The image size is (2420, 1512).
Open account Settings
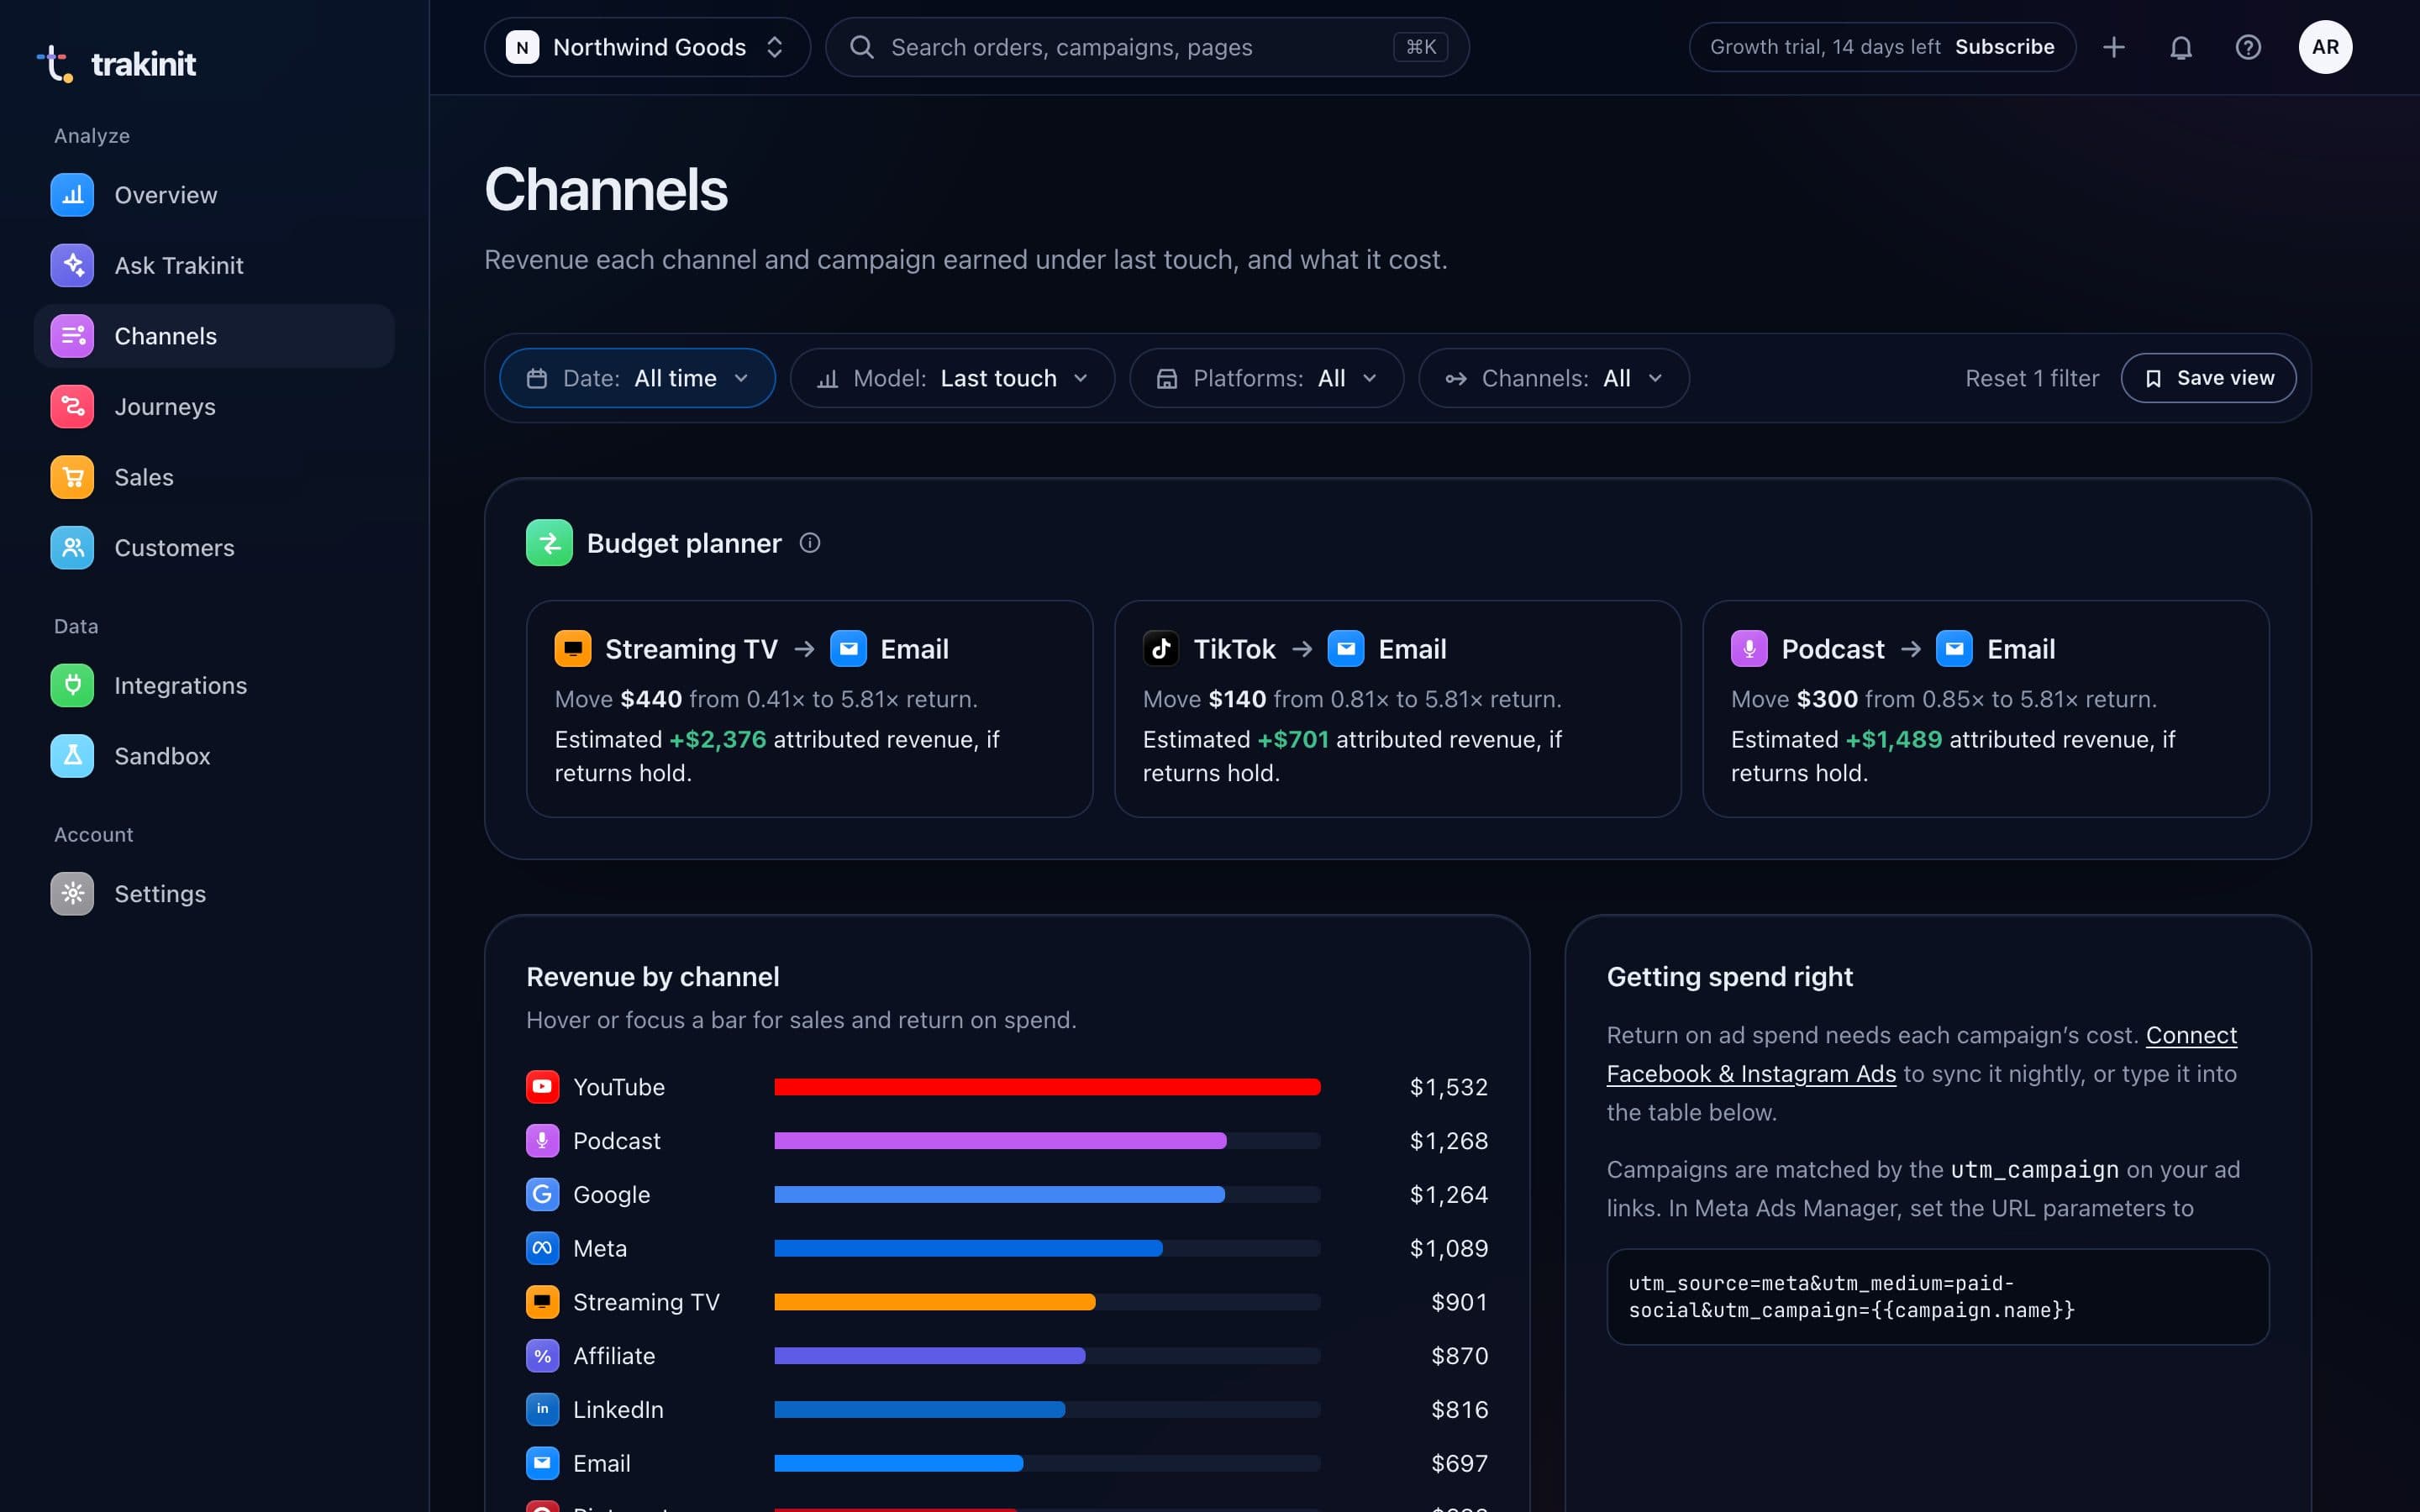pos(214,894)
